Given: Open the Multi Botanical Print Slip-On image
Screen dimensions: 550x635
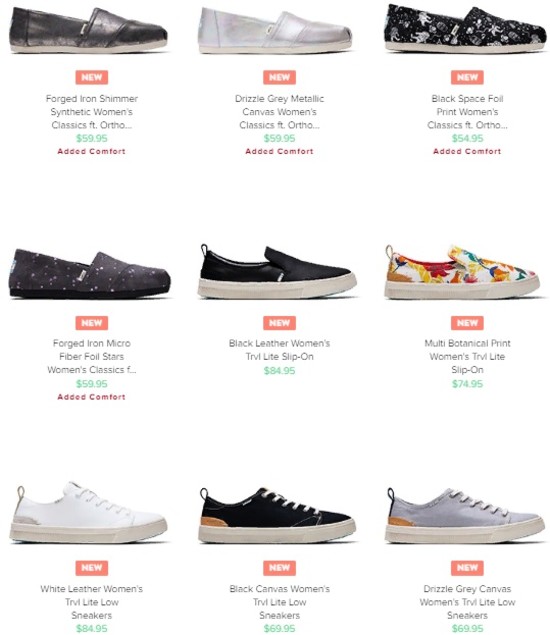Looking at the screenshot, I should (463, 272).
